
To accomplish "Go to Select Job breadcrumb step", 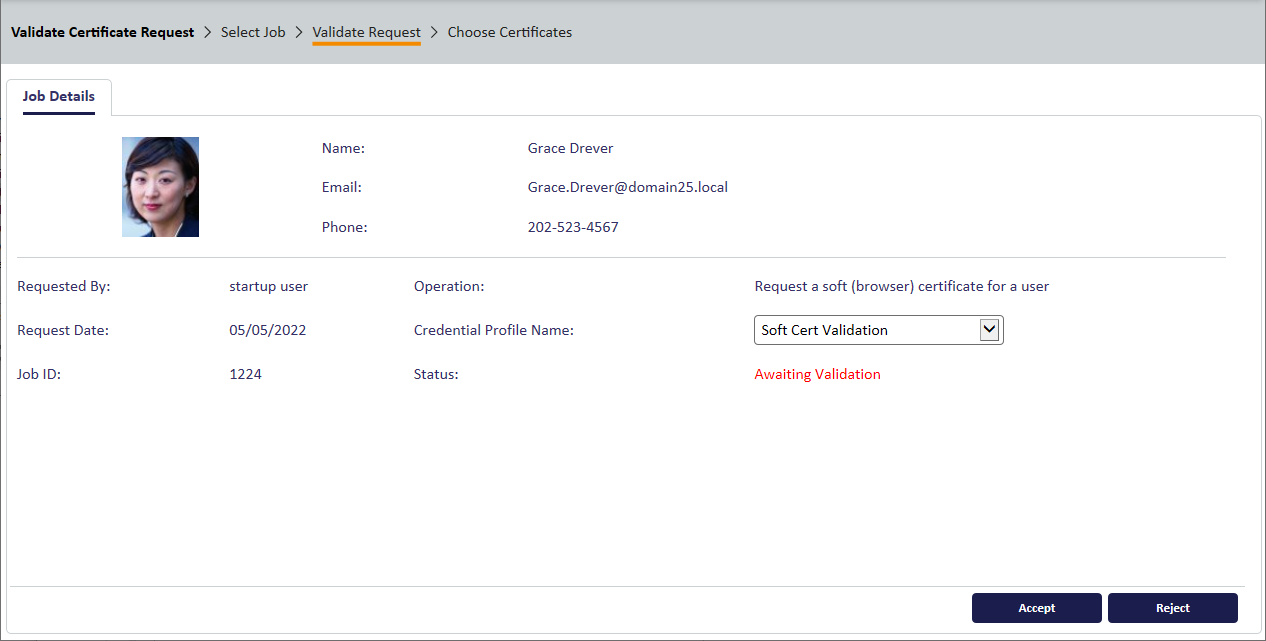I will point(253,32).
